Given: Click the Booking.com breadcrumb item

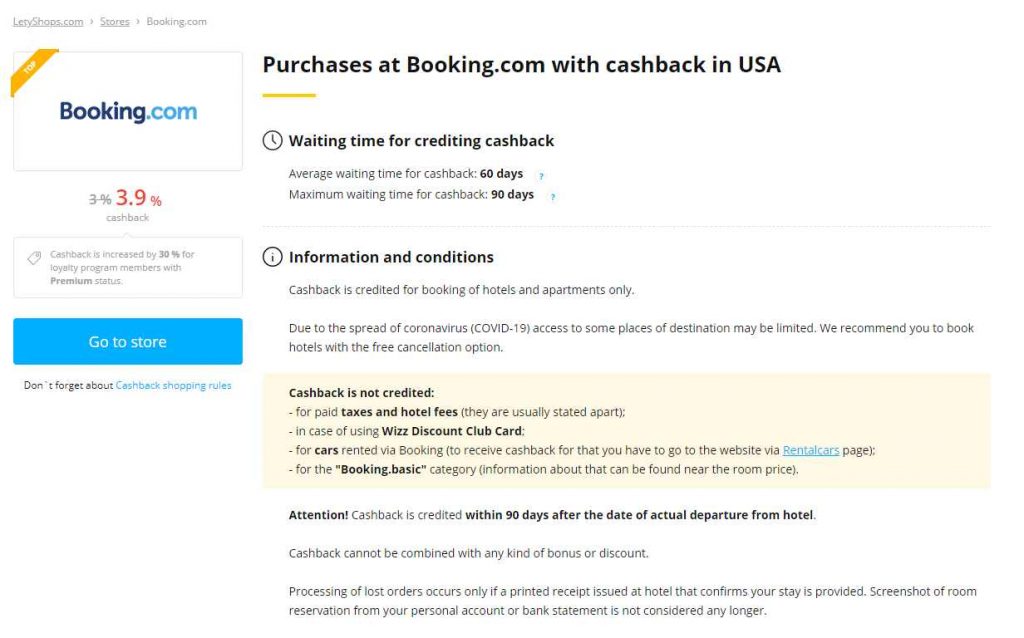Looking at the screenshot, I should 177,22.
